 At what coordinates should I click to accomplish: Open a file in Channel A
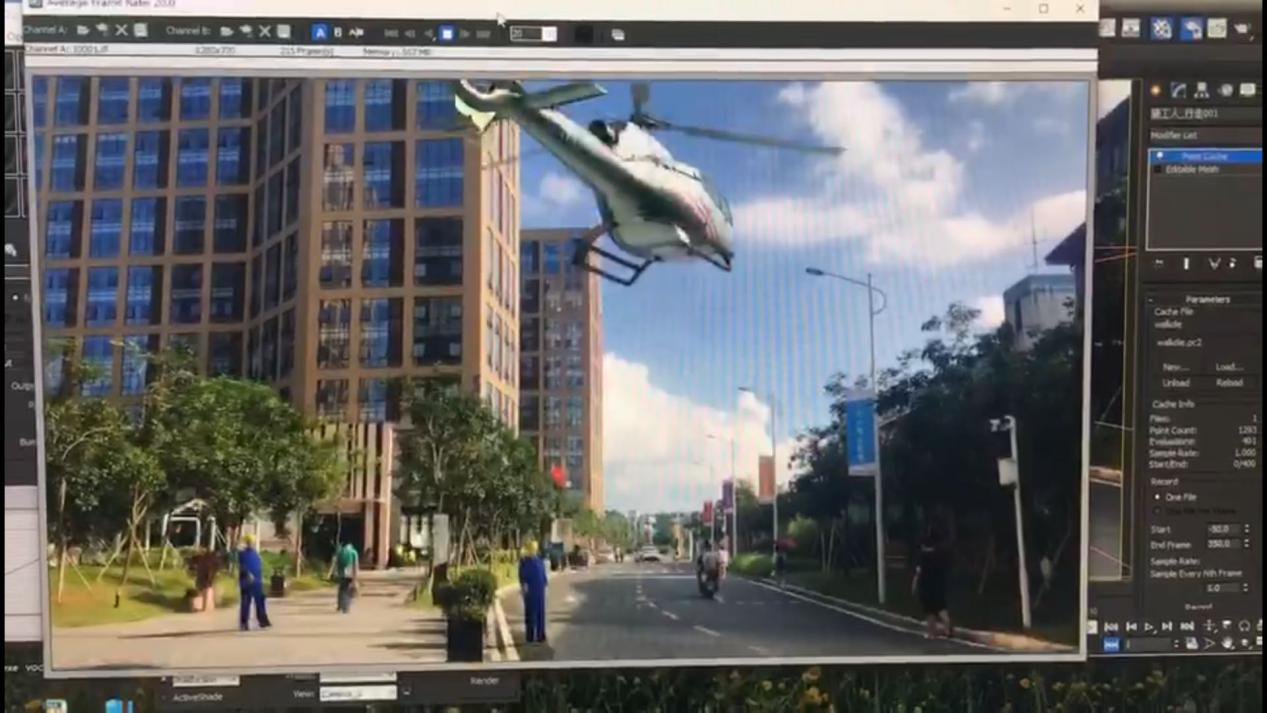pyautogui.click(x=82, y=31)
